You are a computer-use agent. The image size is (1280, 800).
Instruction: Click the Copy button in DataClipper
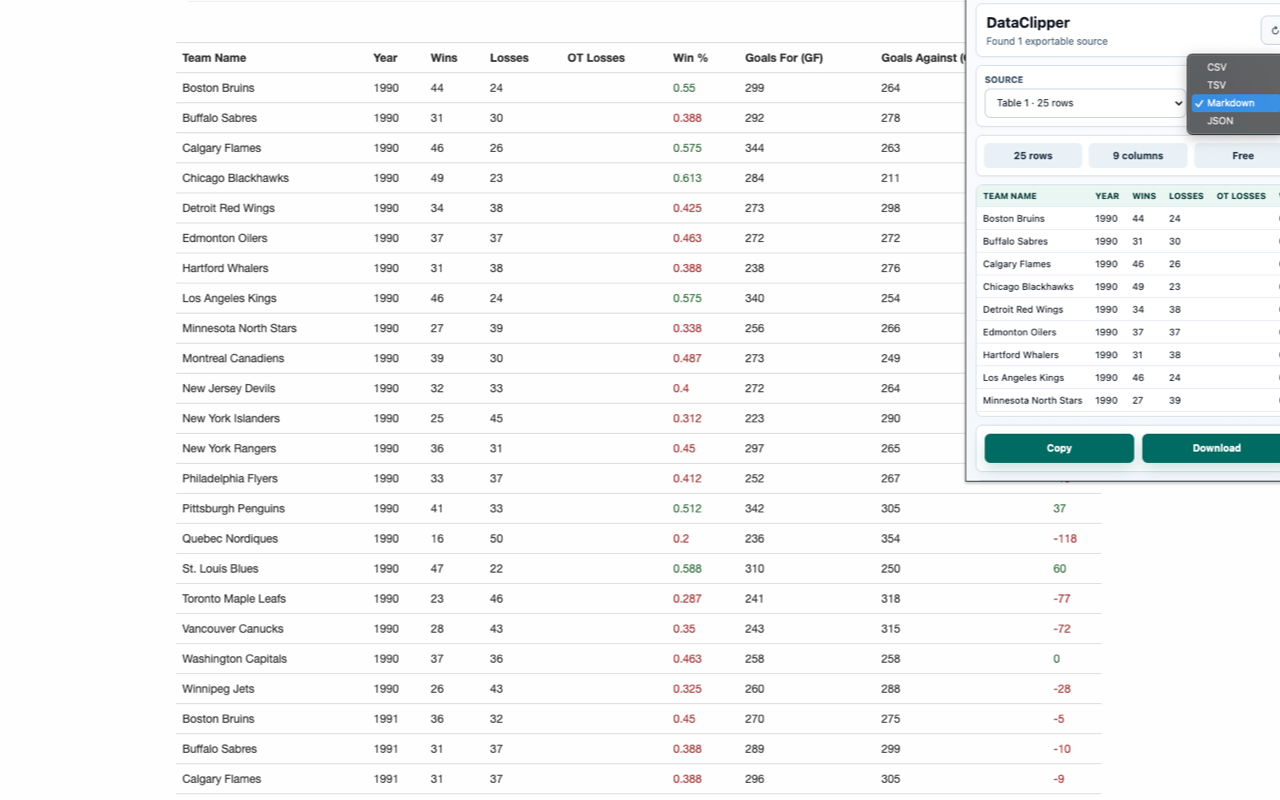point(1059,448)
